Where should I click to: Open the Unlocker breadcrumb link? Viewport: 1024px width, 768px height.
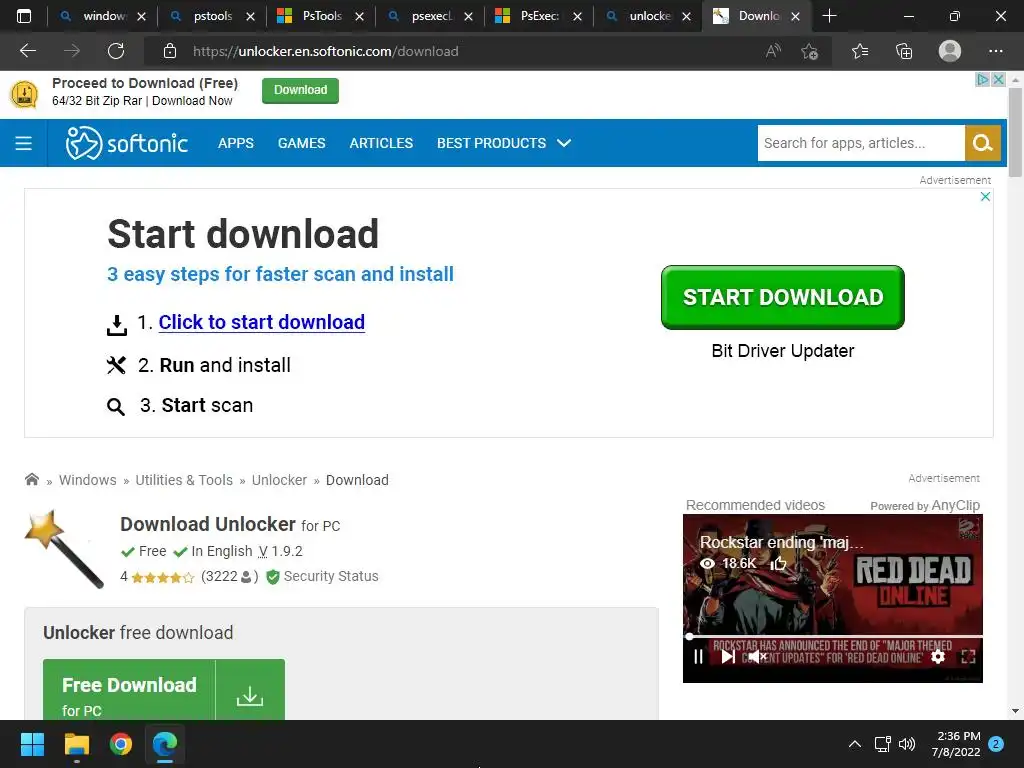click(x=280, y=480)
